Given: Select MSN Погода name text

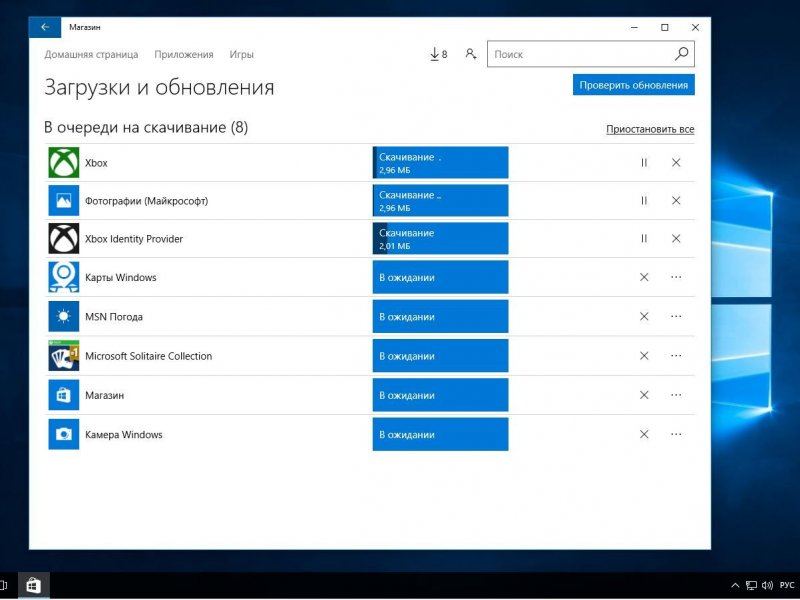Looking at the screenshot, I should 114,317.
